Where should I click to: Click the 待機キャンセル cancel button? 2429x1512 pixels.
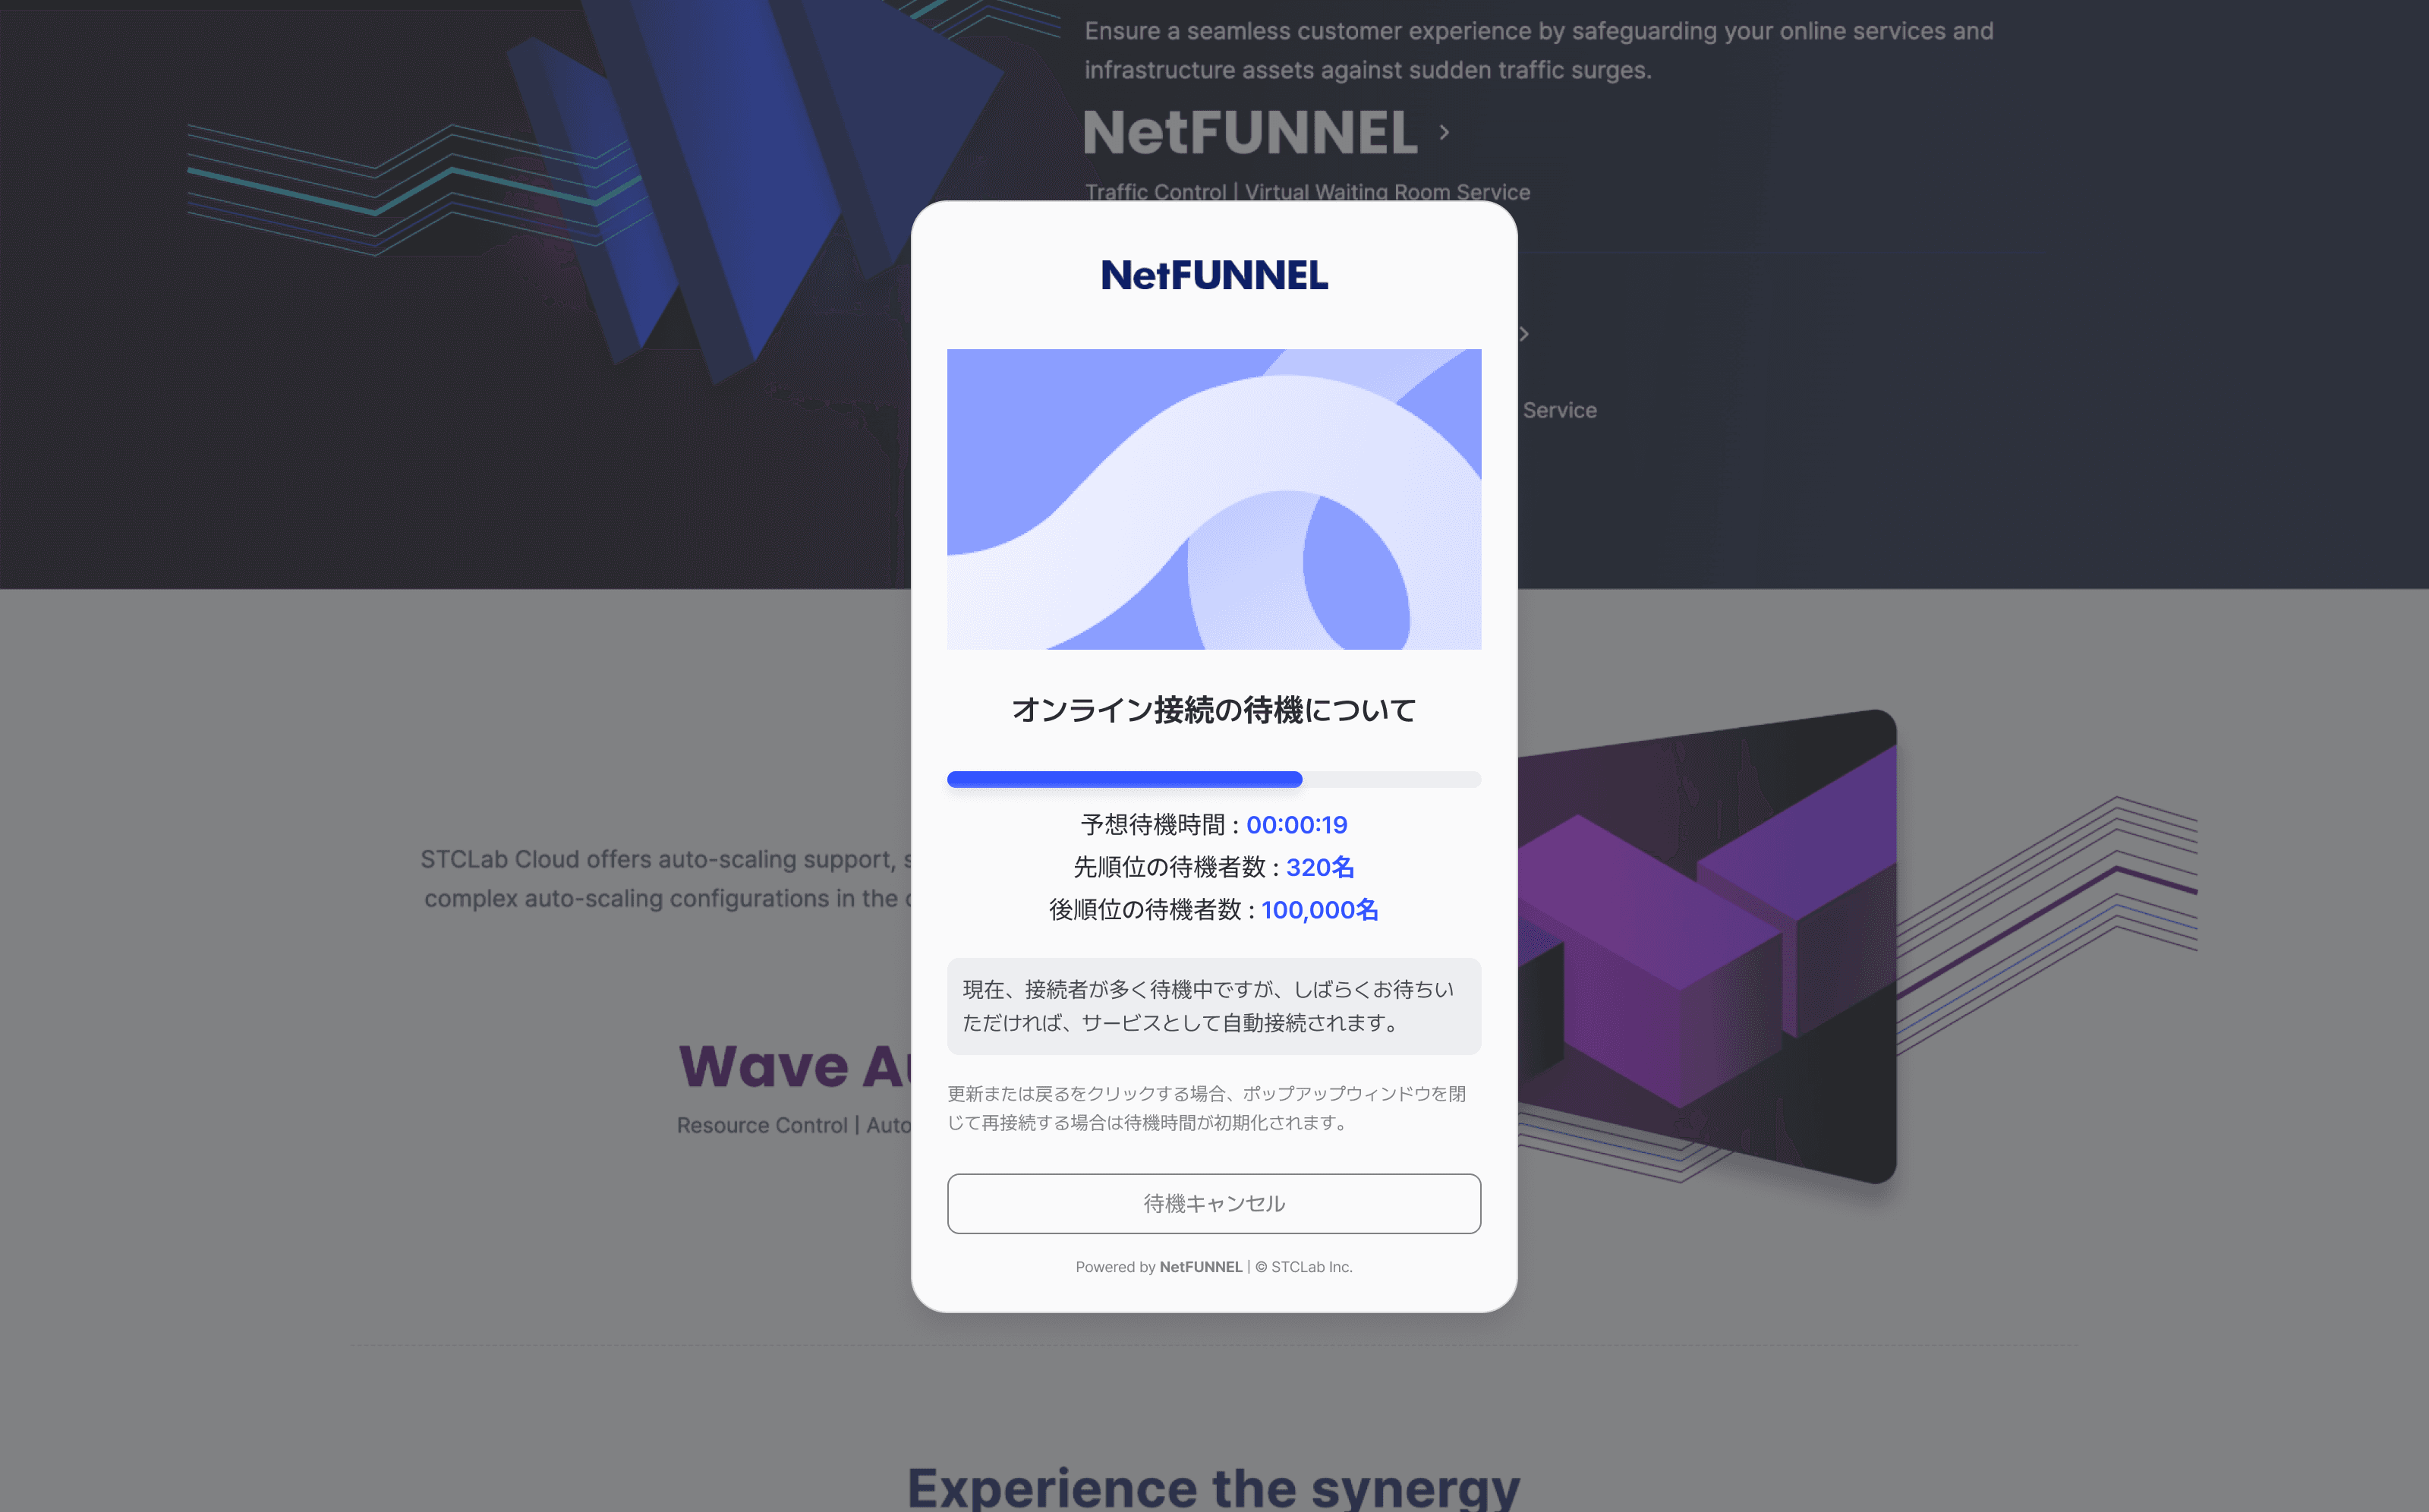tap(1214, 1202)
